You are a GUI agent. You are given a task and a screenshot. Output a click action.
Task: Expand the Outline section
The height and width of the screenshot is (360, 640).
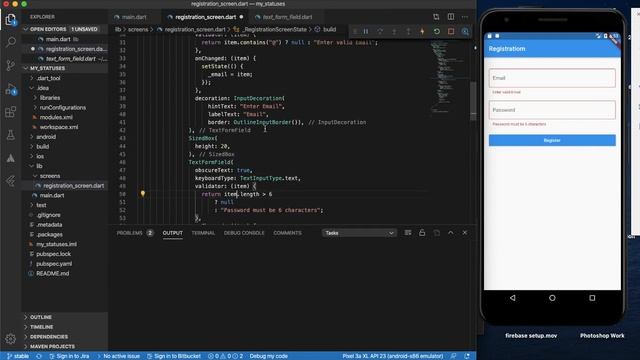64,317
